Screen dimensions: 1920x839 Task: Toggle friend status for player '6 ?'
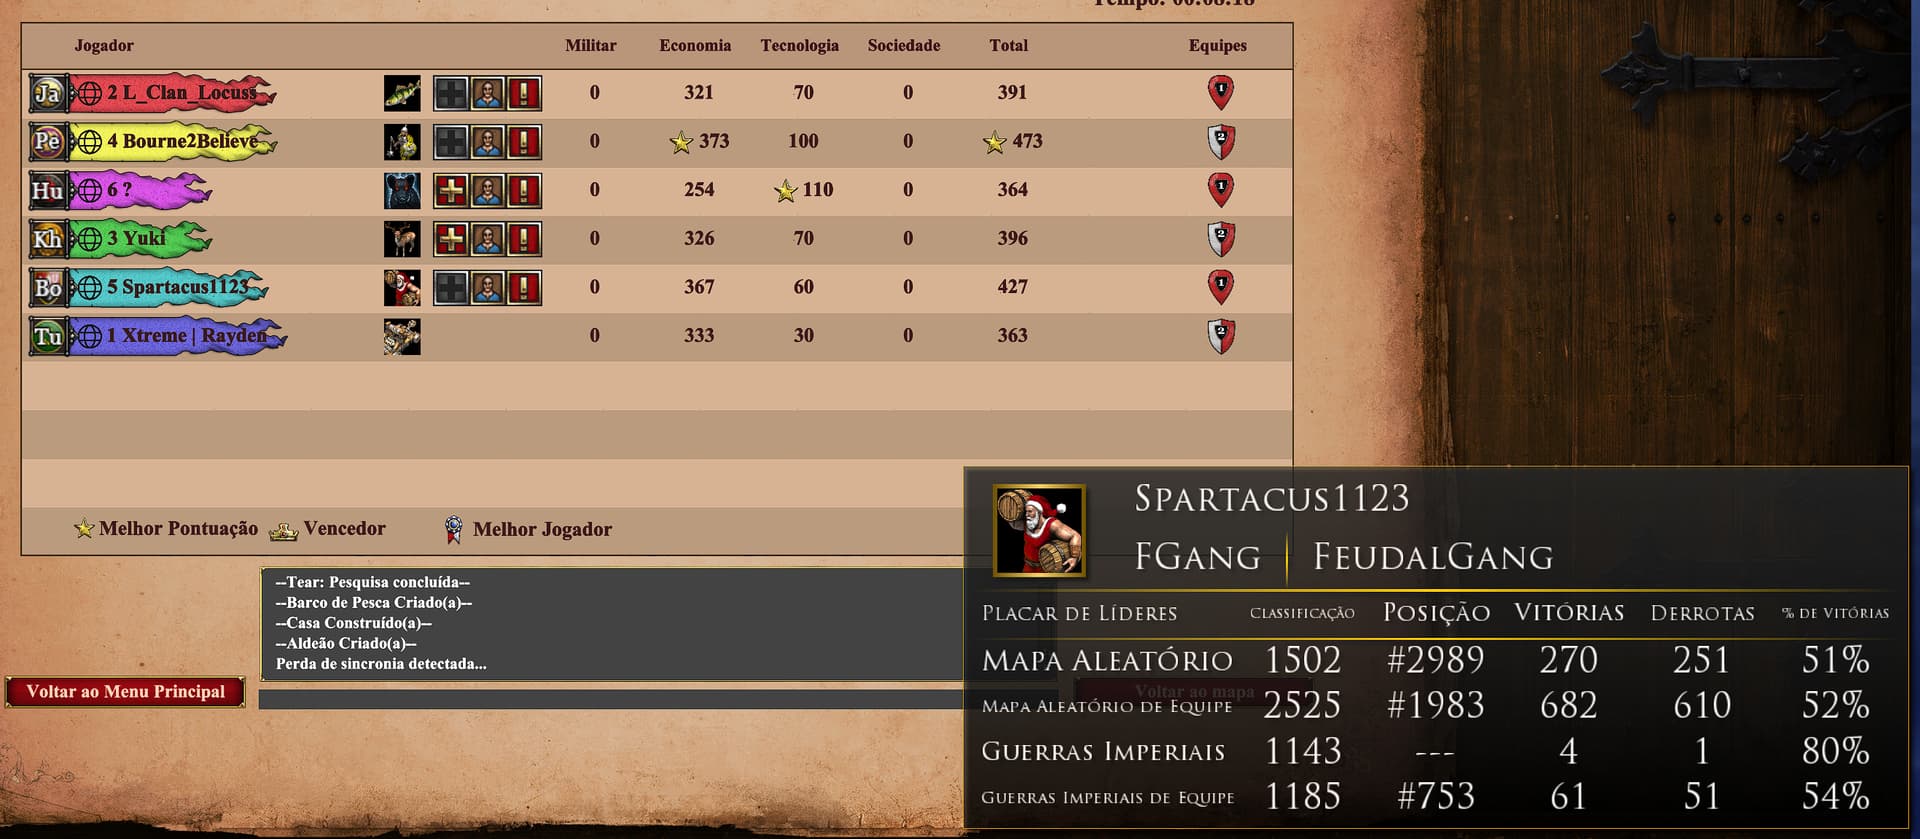pyautogui.click(x=452, y=190)
